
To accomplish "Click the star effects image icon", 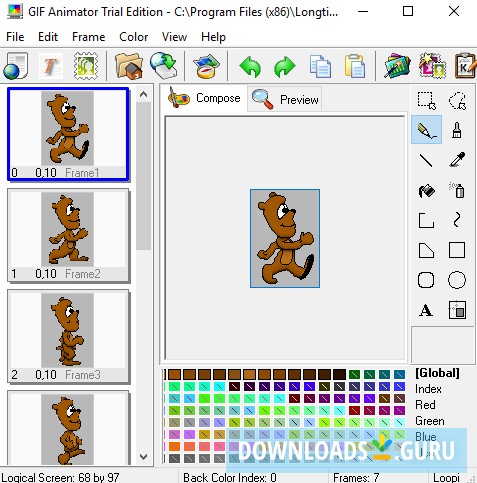I will point(432,66).
